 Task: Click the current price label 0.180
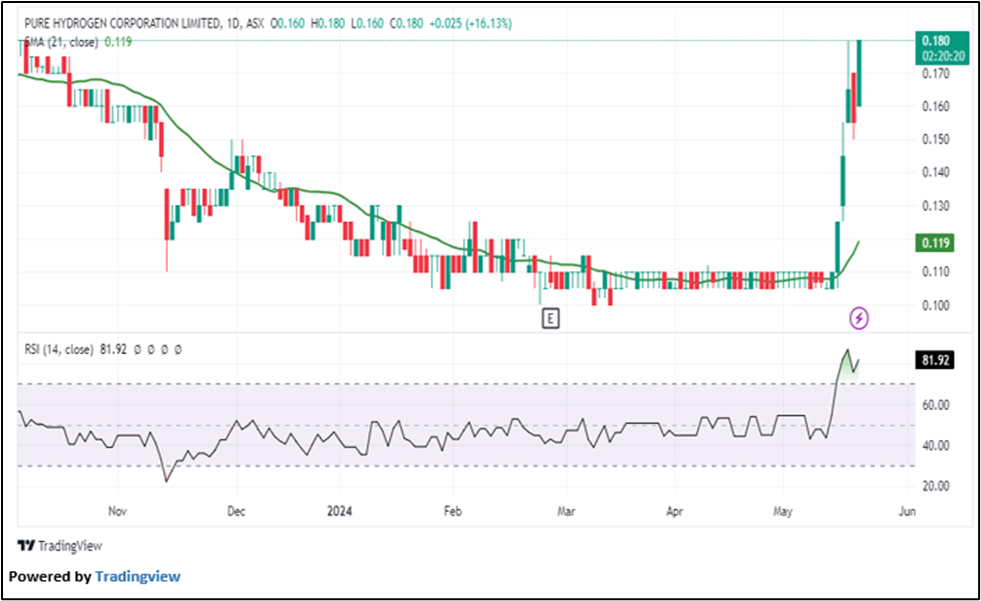click(x=943, y=48)
